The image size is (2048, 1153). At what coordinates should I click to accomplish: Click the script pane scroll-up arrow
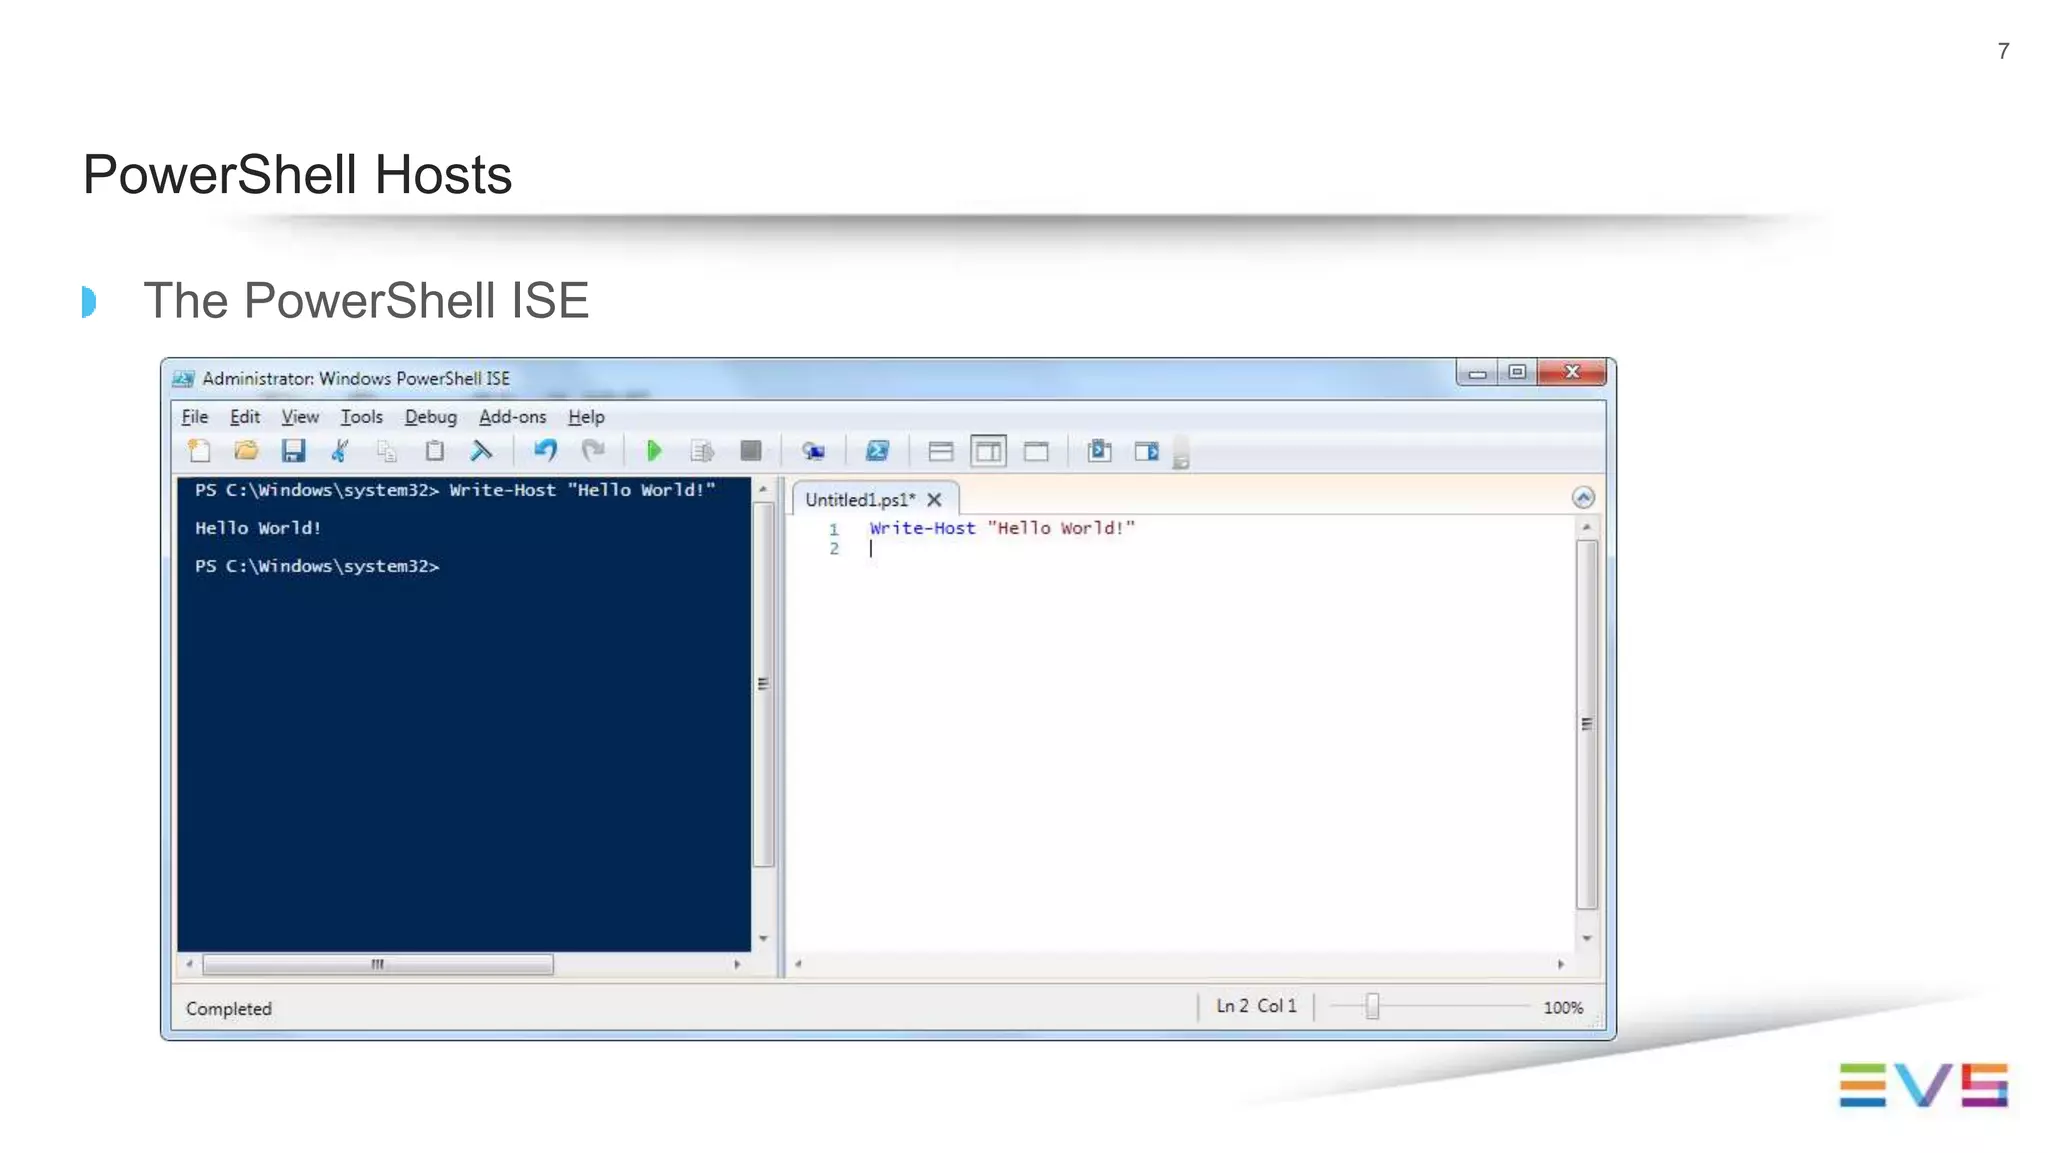(1587, 527)
